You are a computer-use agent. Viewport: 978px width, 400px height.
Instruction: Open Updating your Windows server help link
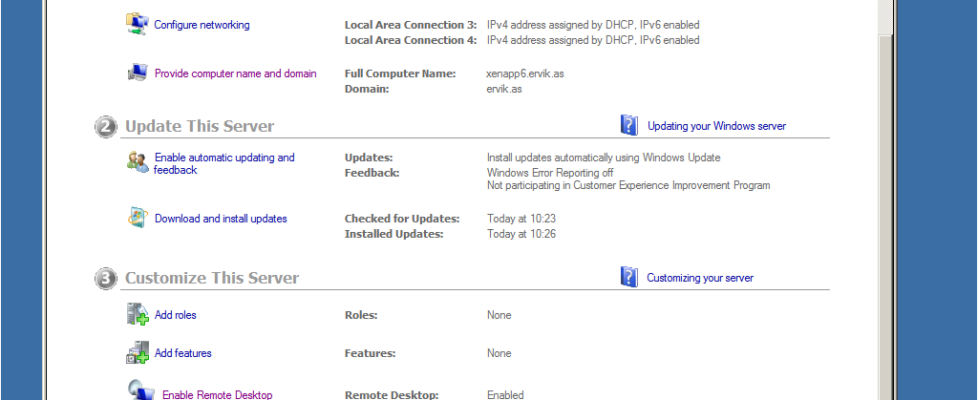[716, 126]
